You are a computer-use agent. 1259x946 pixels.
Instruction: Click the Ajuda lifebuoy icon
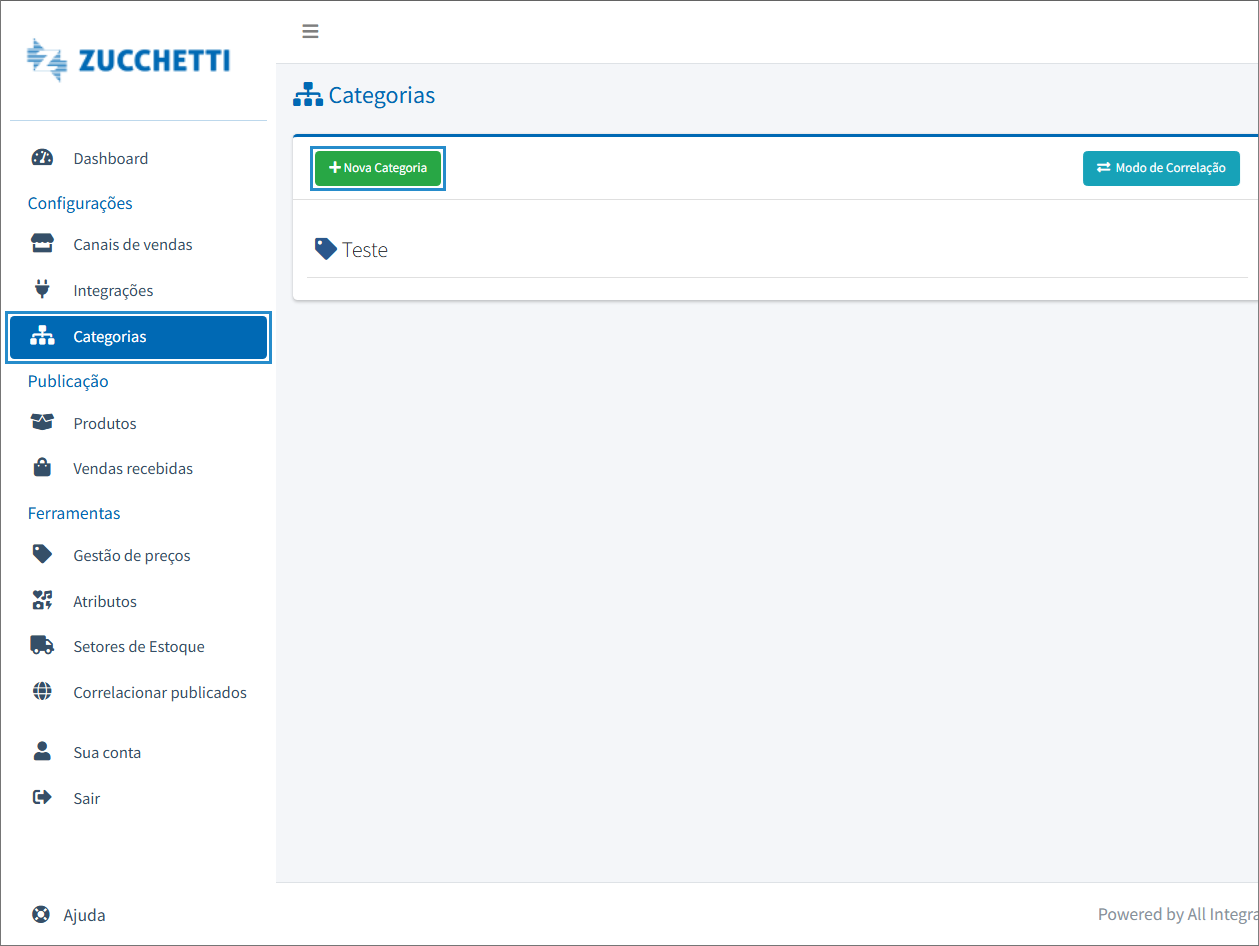pyautogui.click(x=41, y=915)
